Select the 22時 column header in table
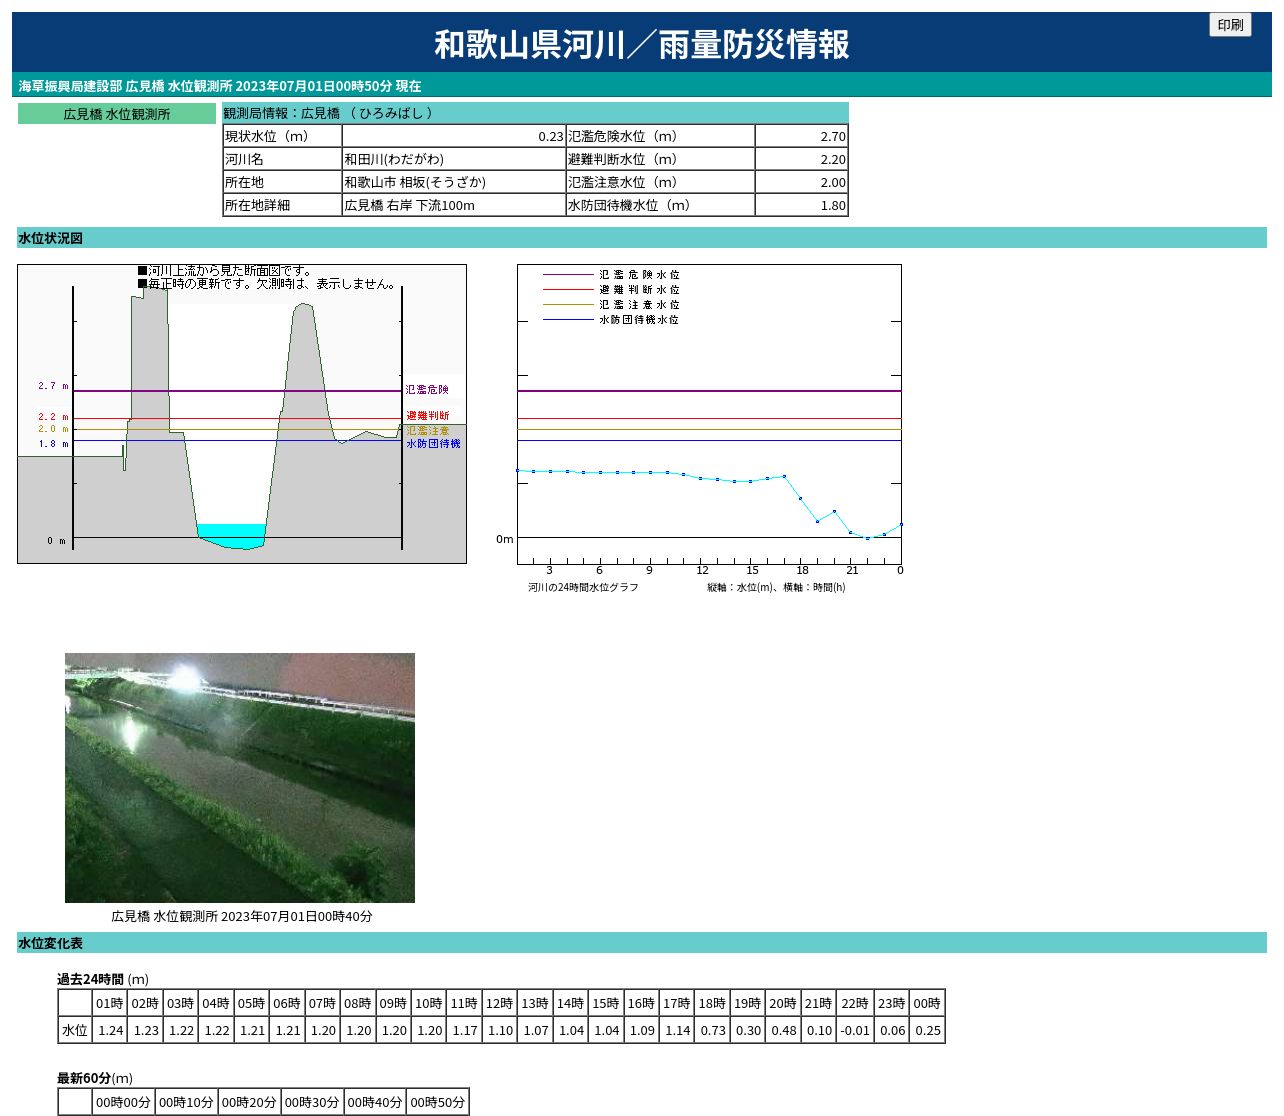The height and width of the screenshot is (1116, 1284). tap(855, 1003)
